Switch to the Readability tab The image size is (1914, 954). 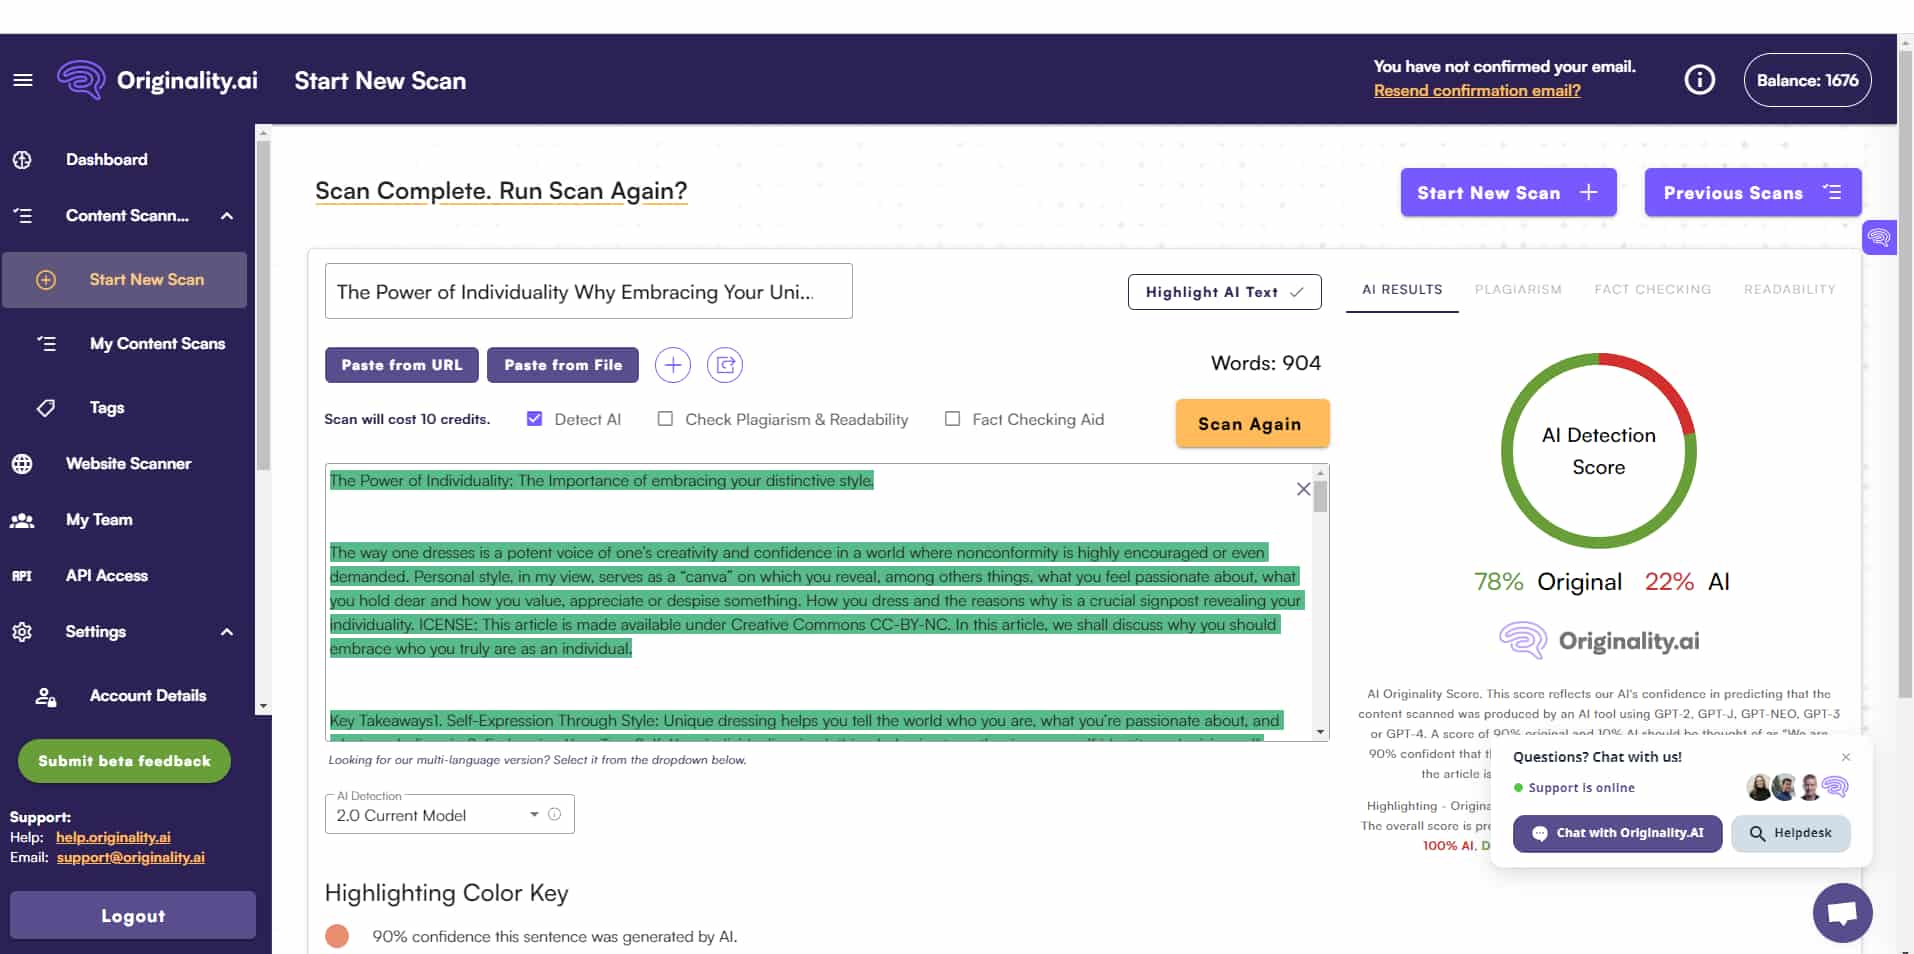coord(1789,290)
